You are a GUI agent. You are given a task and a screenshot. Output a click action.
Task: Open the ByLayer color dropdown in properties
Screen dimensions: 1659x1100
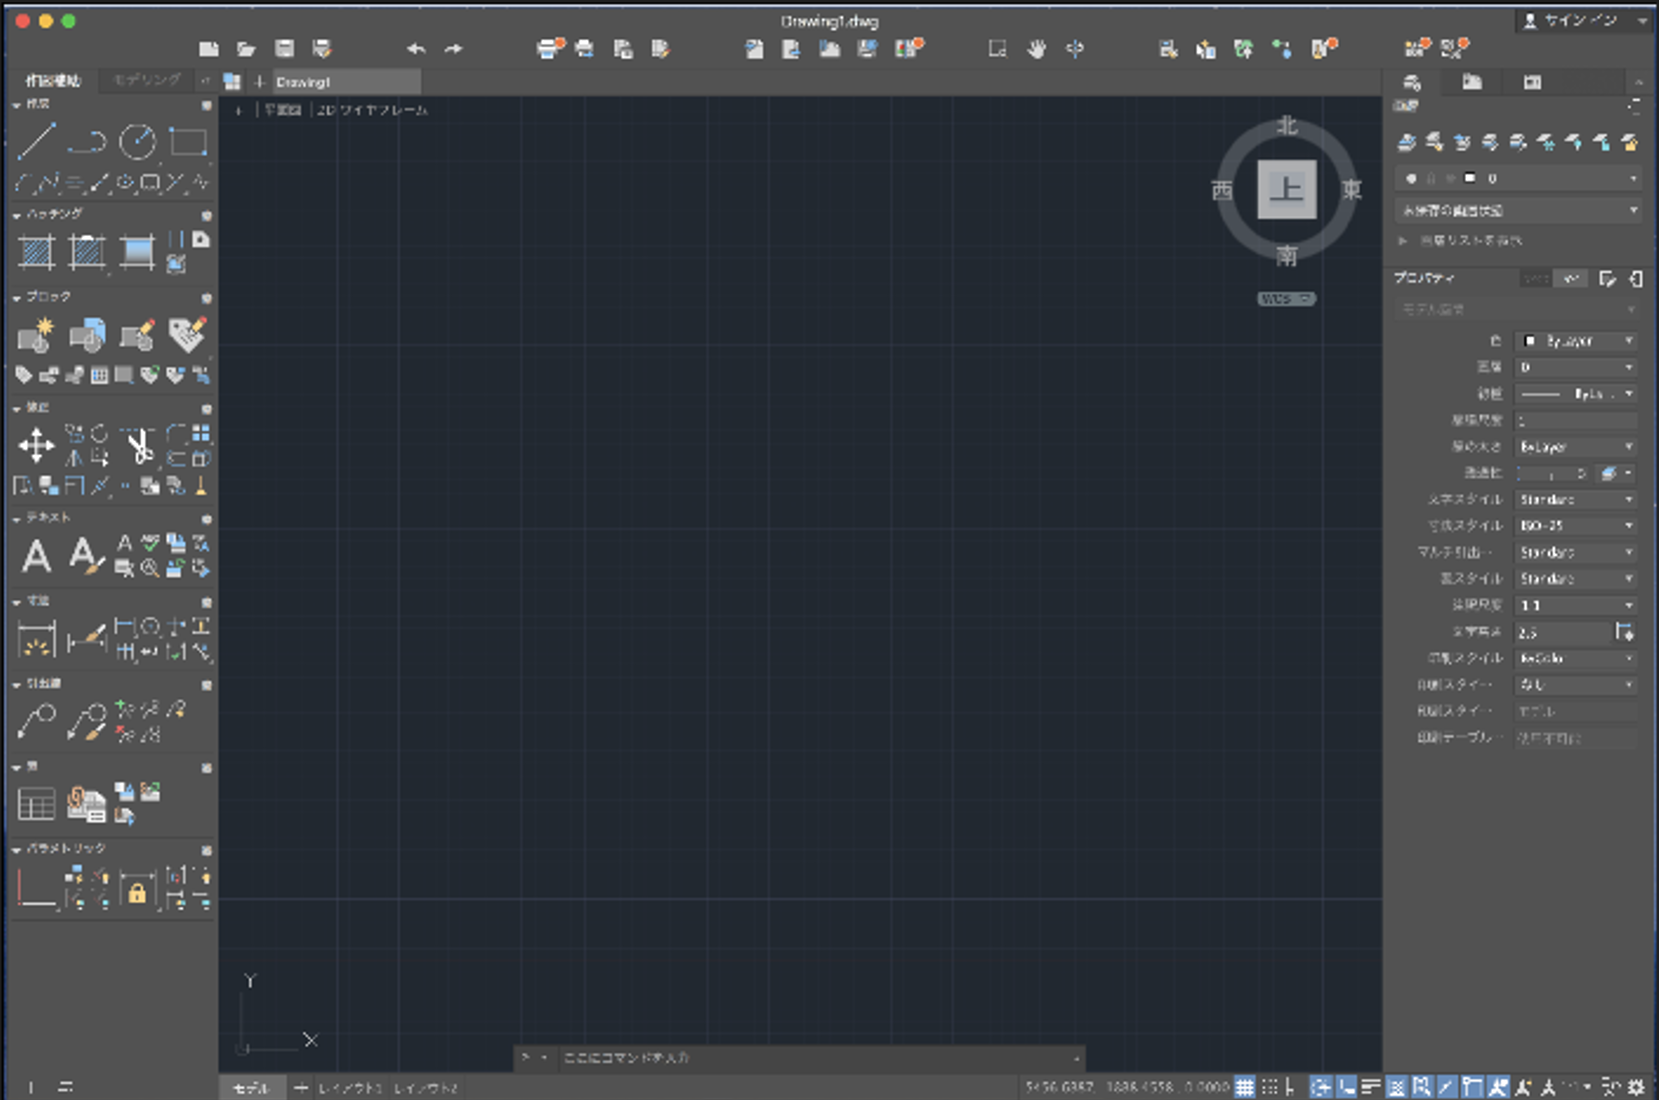[1576, 341]
